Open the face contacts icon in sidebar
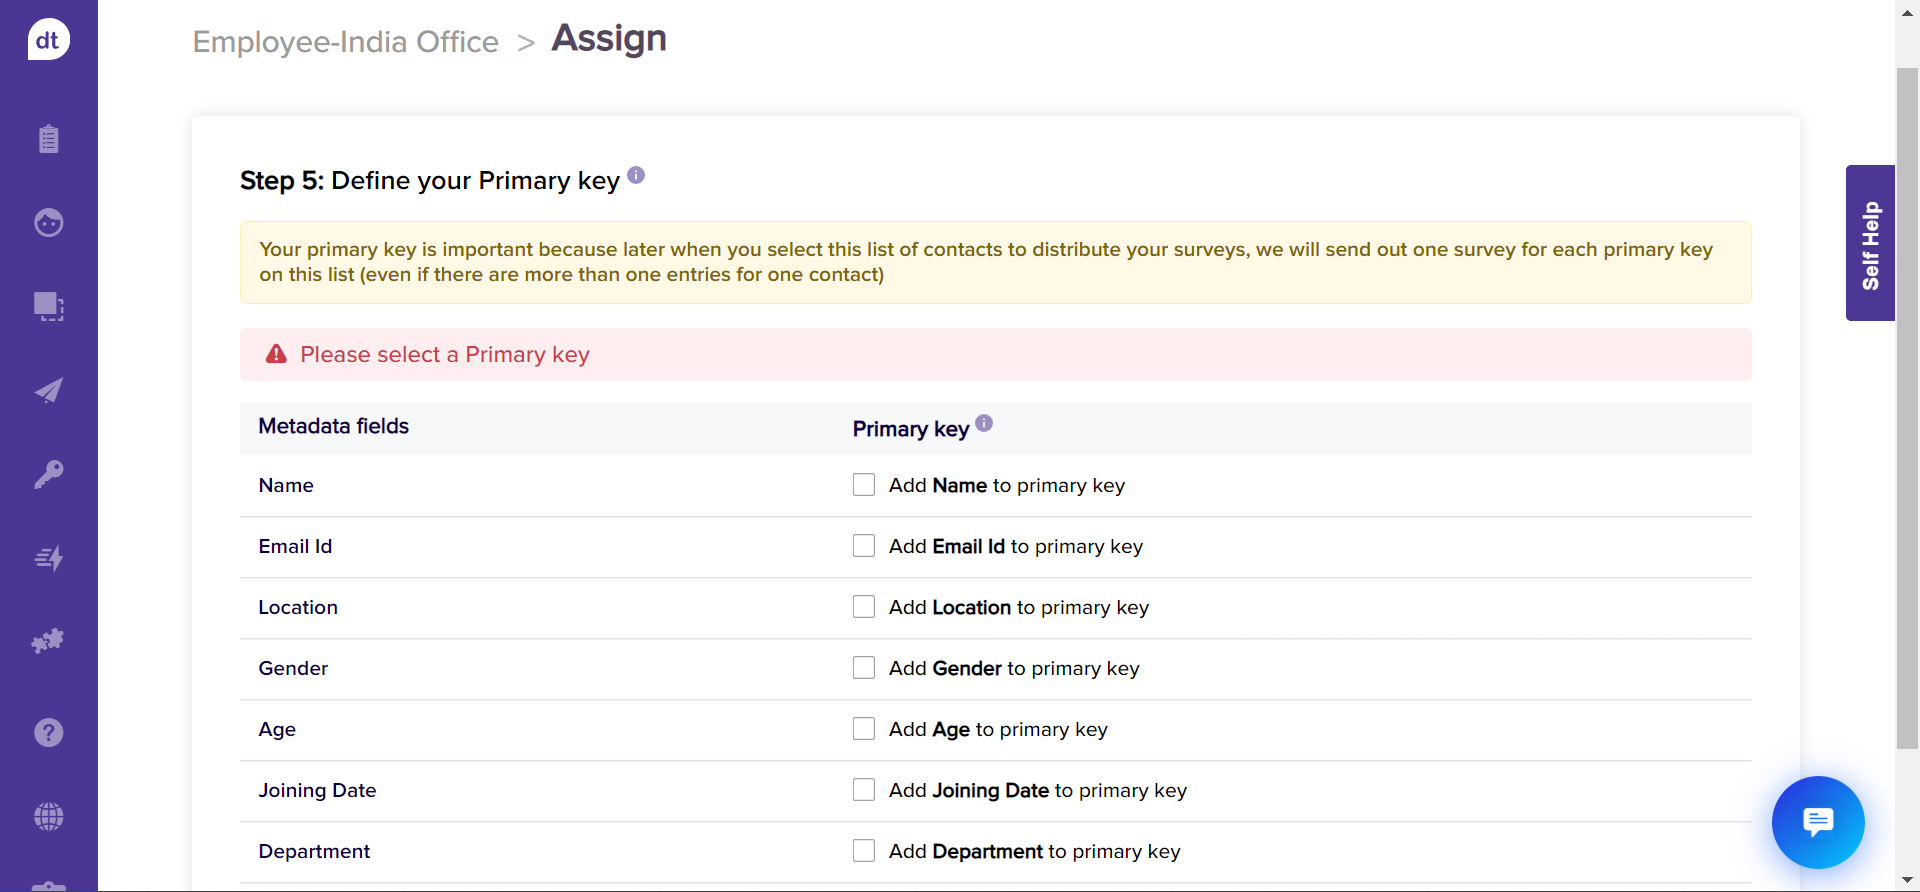The width and height of the screenshot is (1920, 892). coord(48,222)
